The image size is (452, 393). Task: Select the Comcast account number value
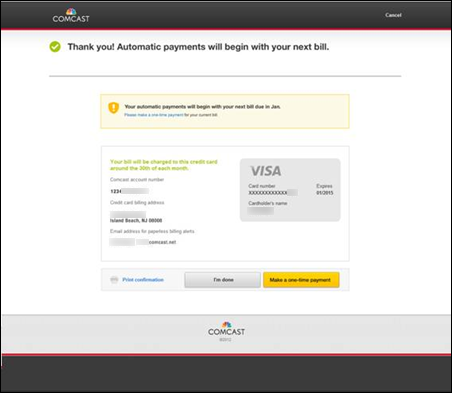pos(129,191)
